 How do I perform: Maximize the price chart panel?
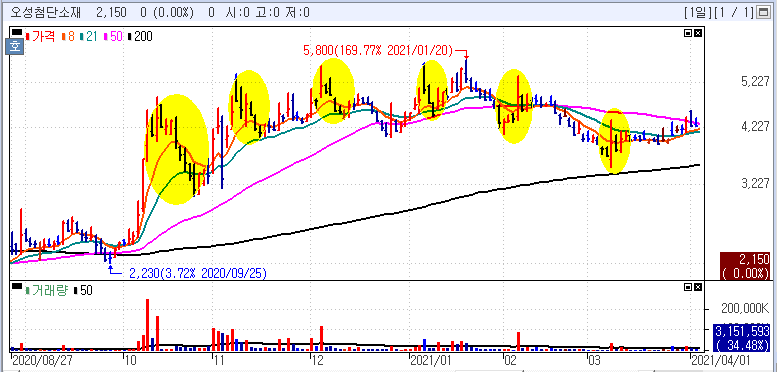pos(688,33)
